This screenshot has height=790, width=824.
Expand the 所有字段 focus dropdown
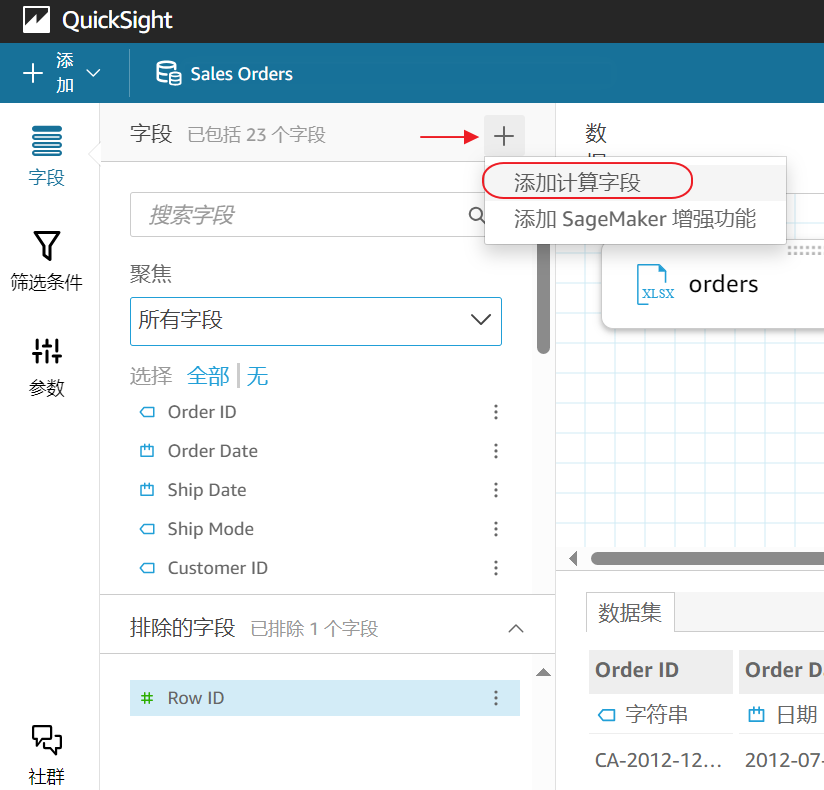coord(316,321)
